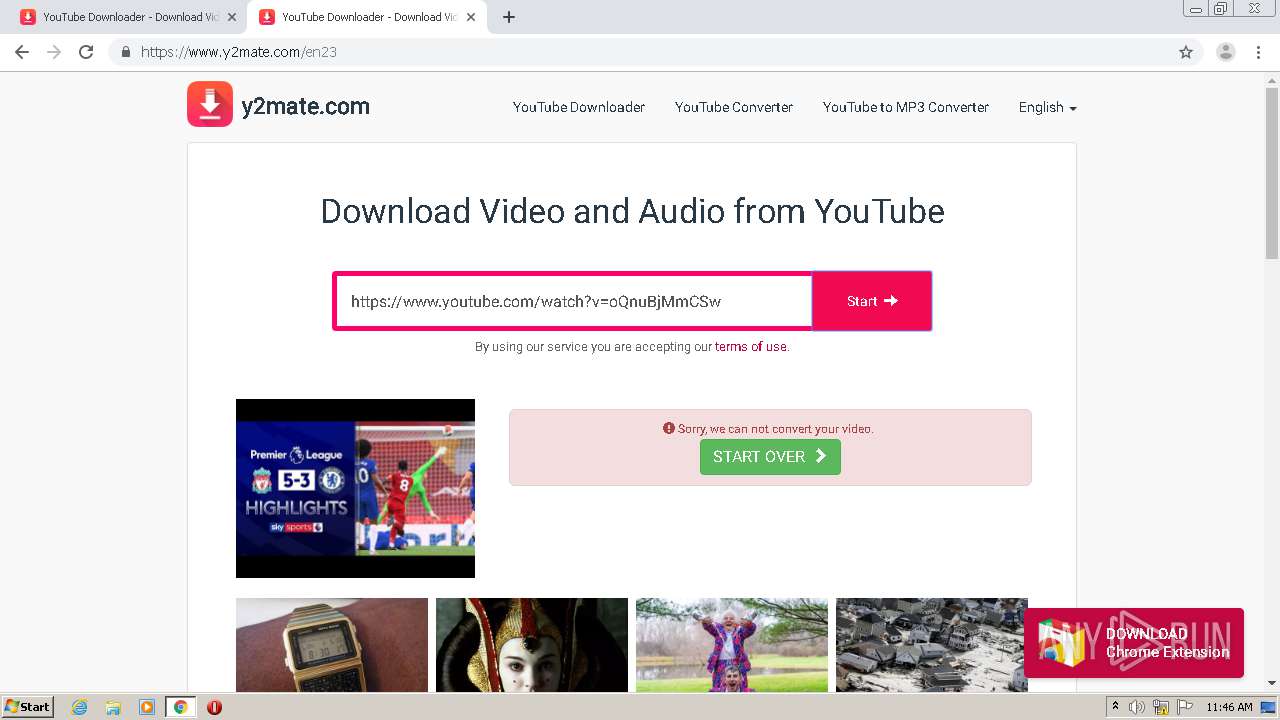Open the YouTube Downloader nav link
Image resolution: width=1280 pixels, height=720 pixels.
click(x=579, y=107)
